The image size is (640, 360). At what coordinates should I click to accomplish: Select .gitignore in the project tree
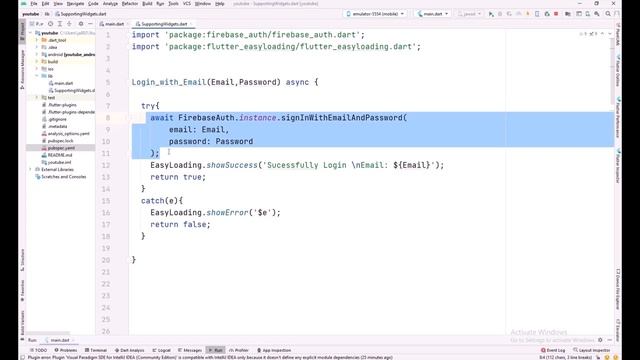(x=54, y=119)
